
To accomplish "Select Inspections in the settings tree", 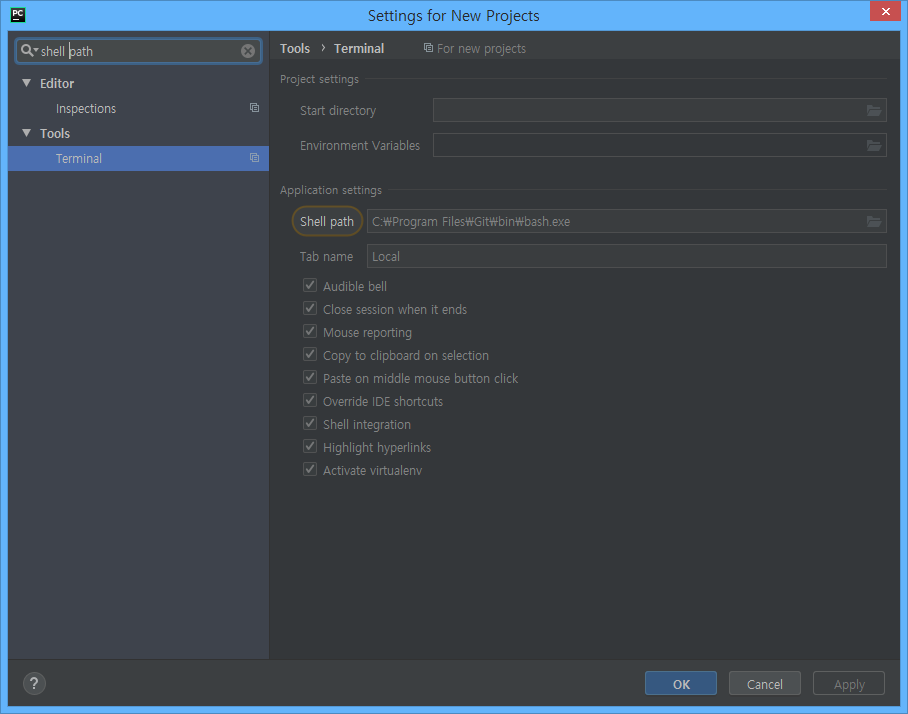I will point(138,108).
